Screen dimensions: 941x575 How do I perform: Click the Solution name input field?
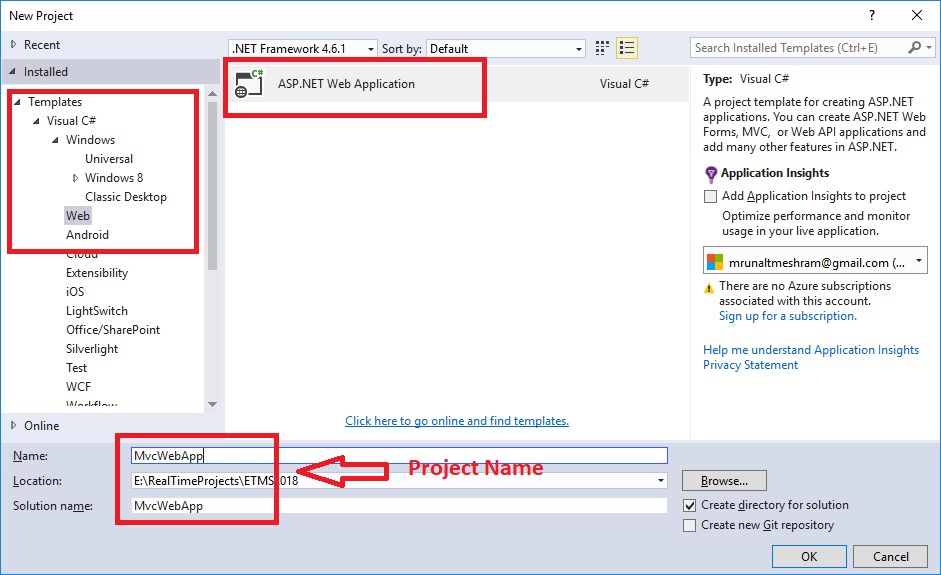tap(399, 506)
